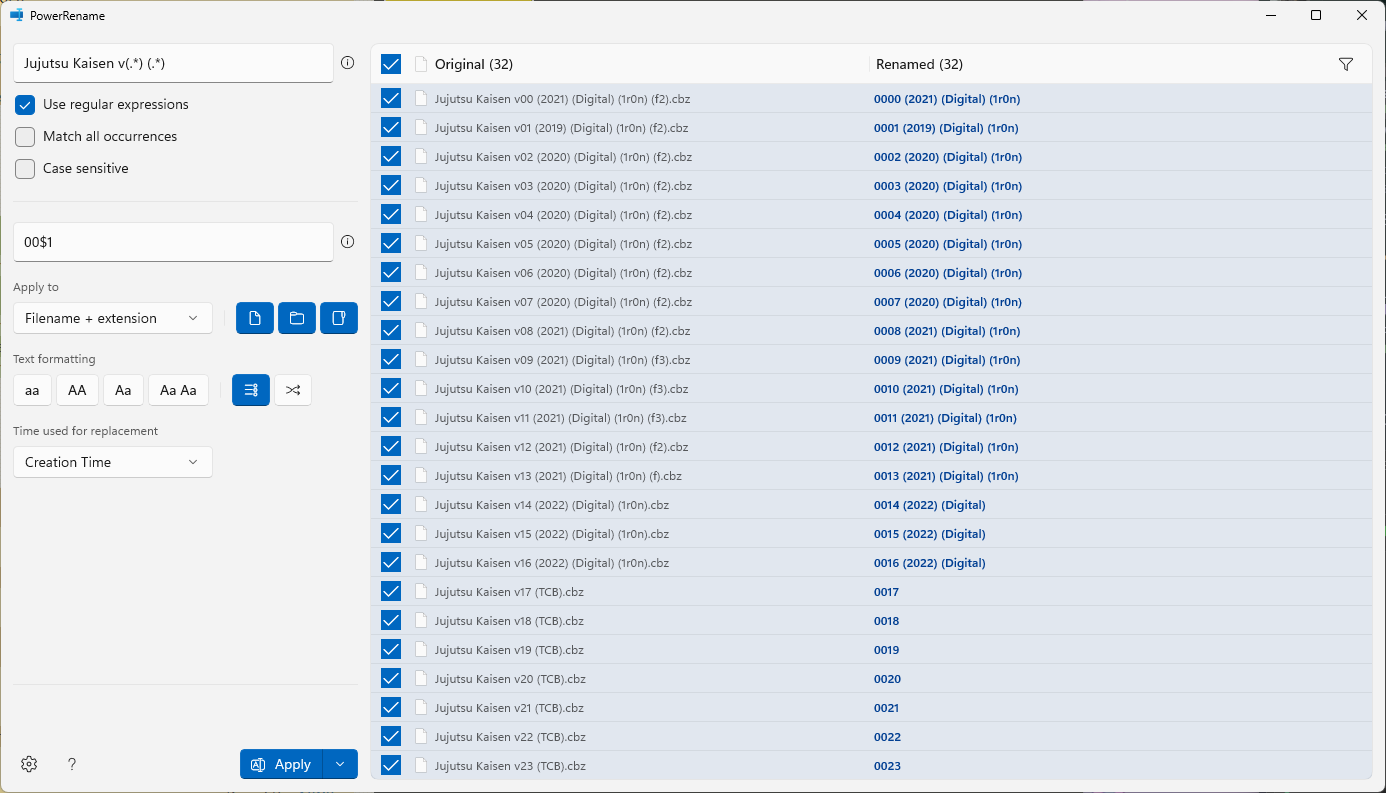Click the info icon beside the replace field
The image size is (1386, 793).
tap(348, 242)
